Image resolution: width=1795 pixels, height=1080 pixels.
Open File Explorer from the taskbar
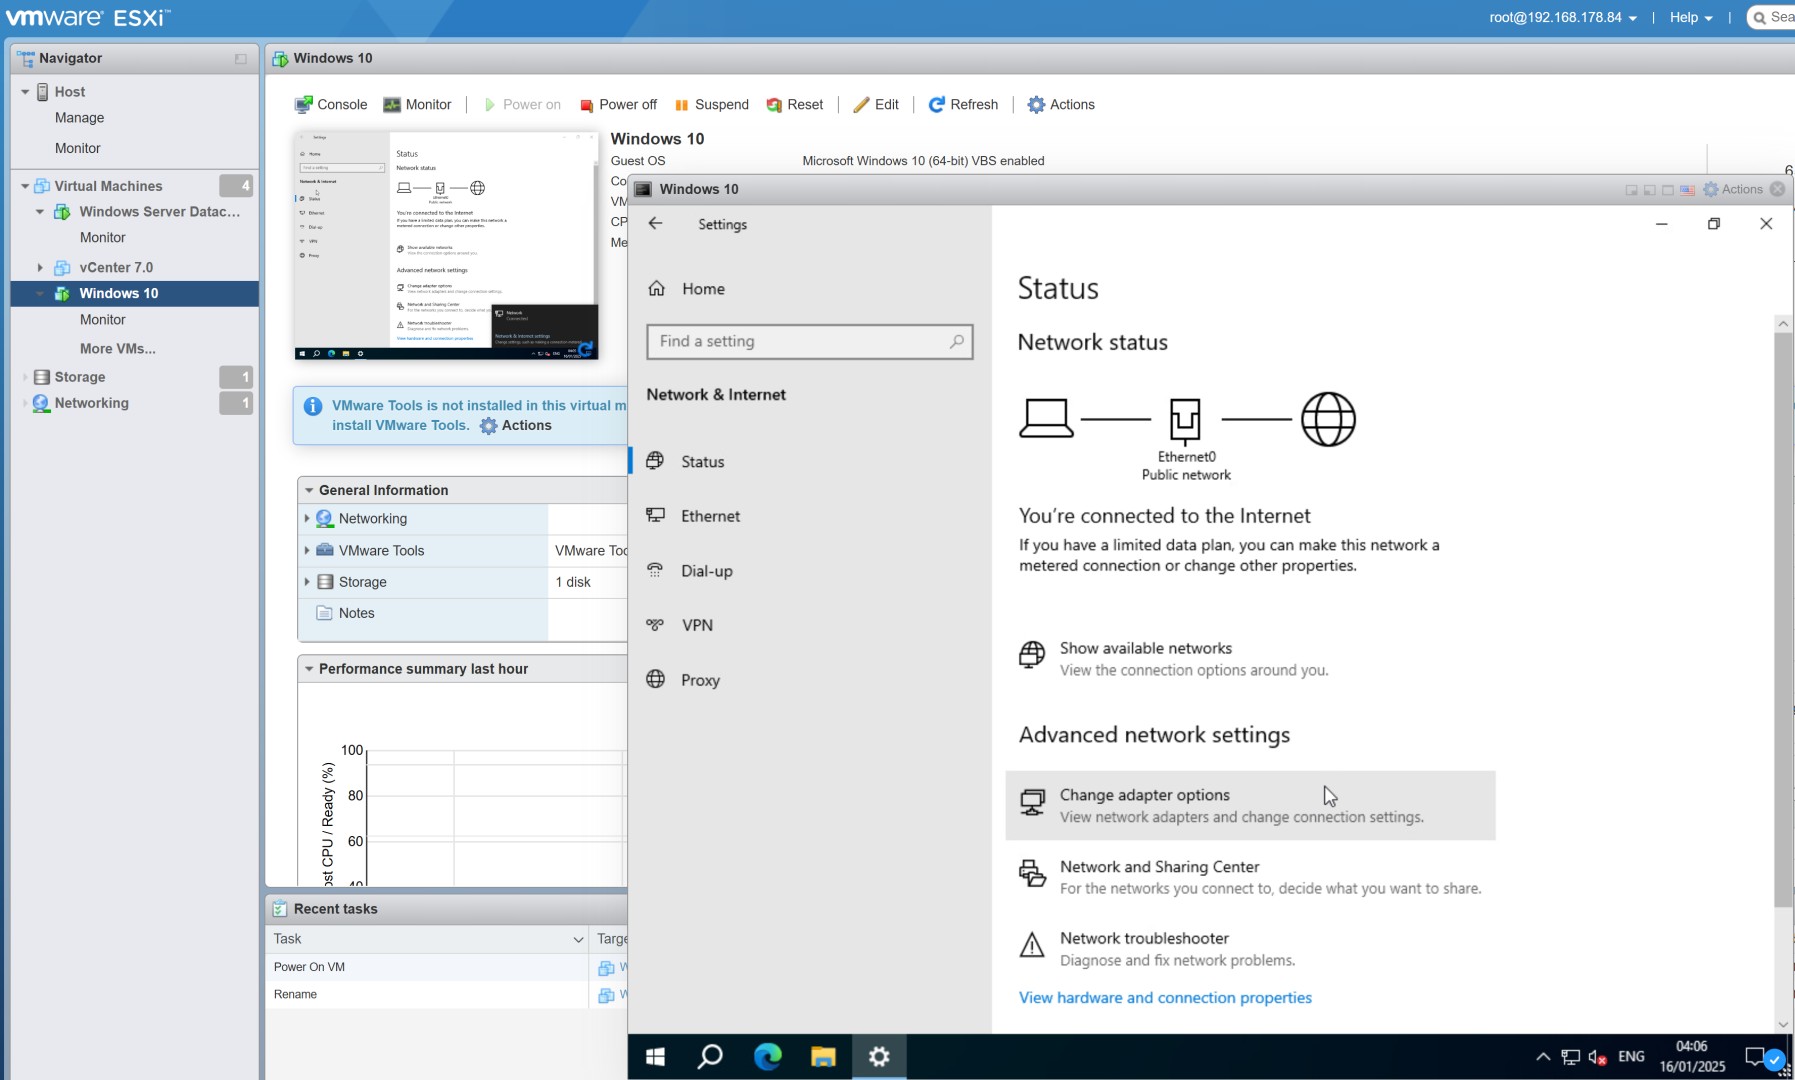[823, 1057]
